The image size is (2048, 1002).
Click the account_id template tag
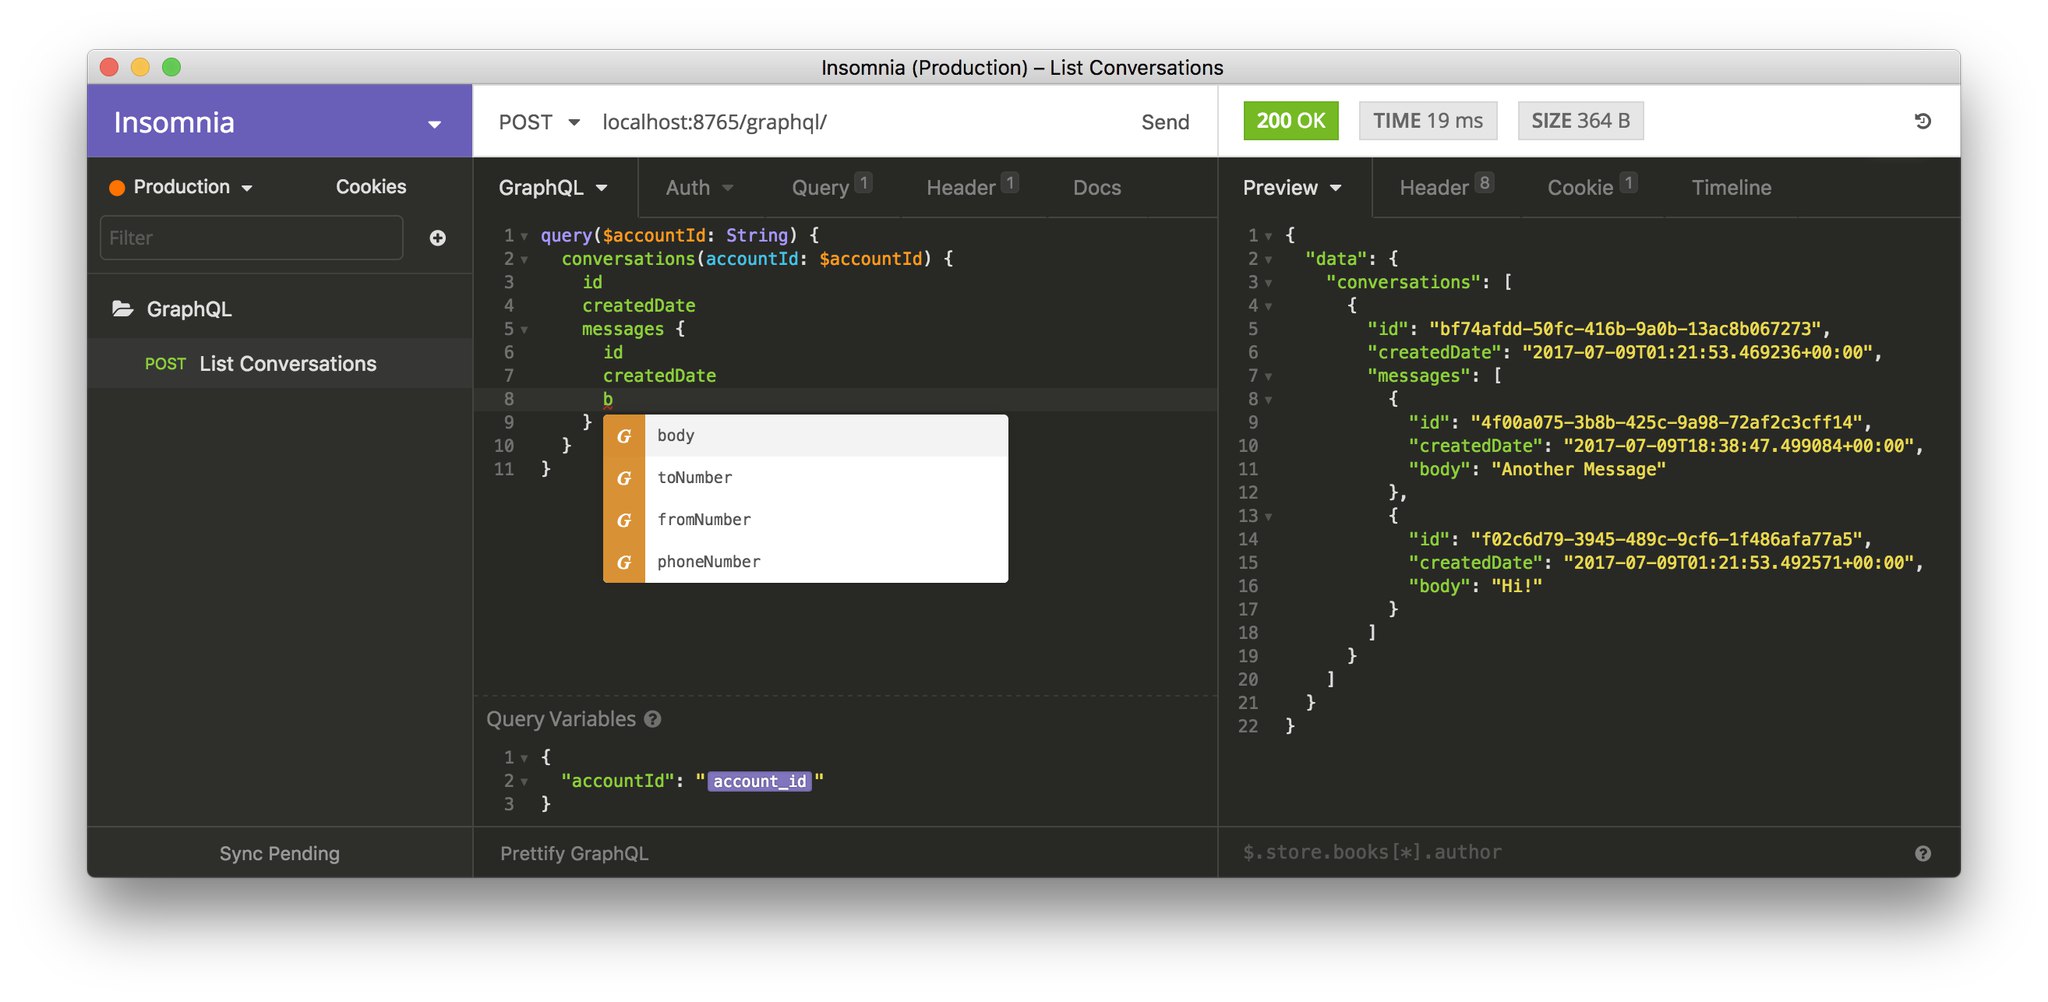point(760,781)
